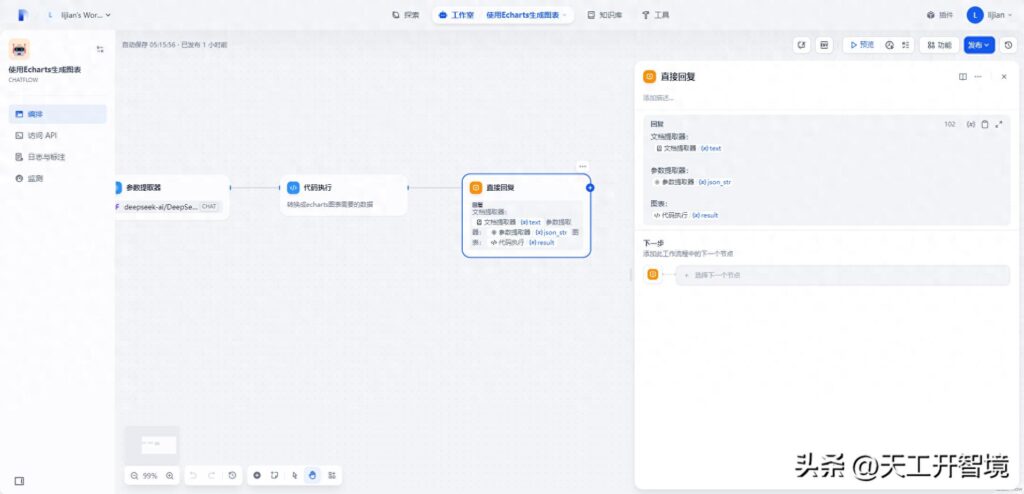
Task: Click the organize nodes icon in bottom toolbar
Action: pyautogui.click(x=332, y=475)
